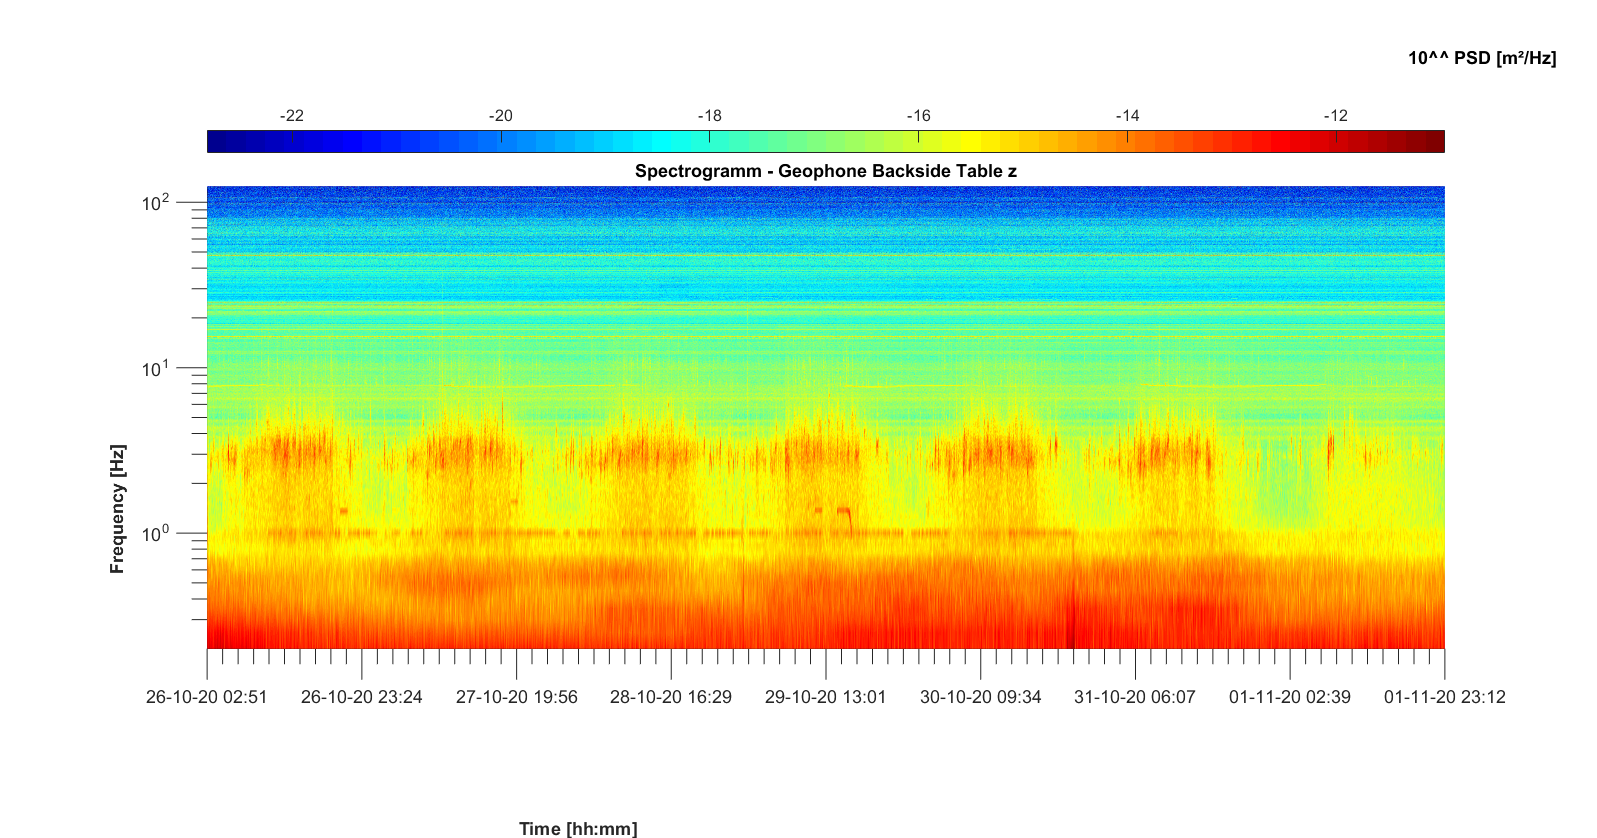Click time tick label '01-11-20 23:12'
Viewport: 1597px width, 838px height.
point(1444,697)
